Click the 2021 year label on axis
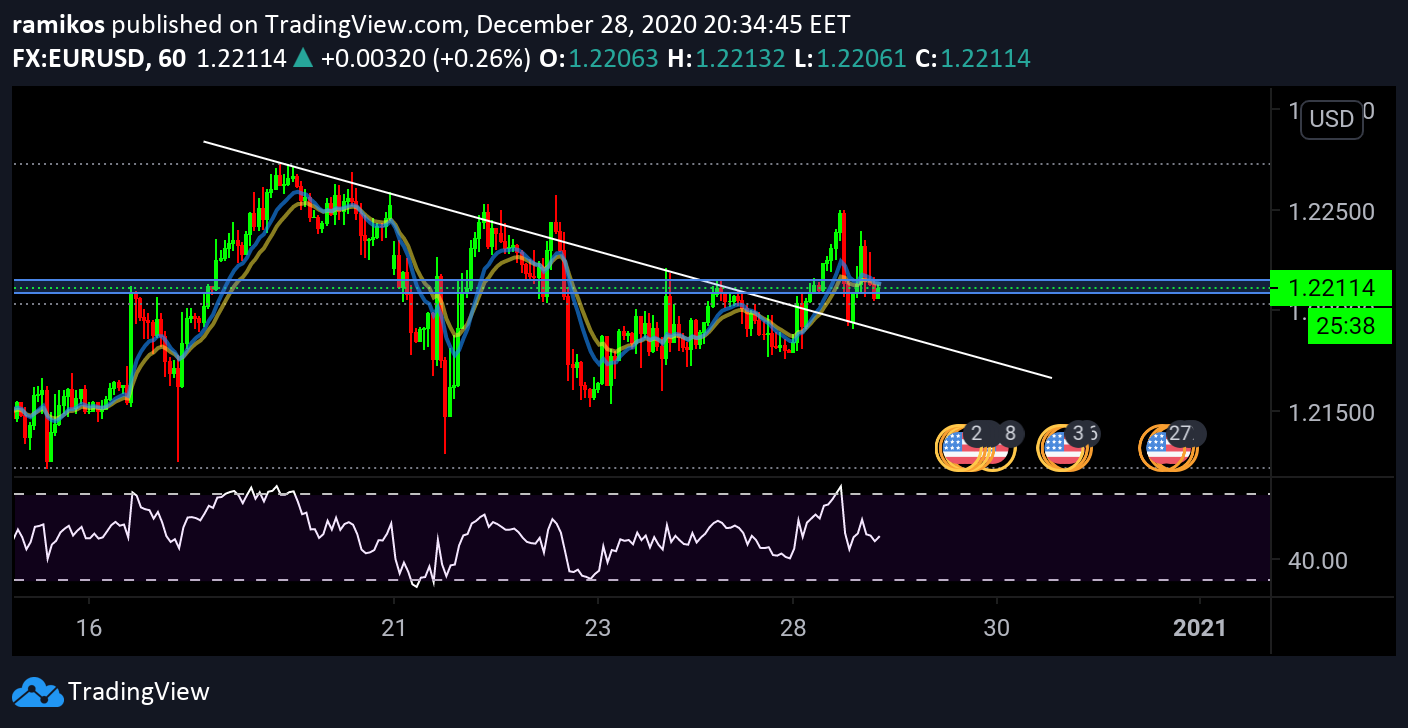The width and height of the screenshot is (1408, 728). [1199, 627]
